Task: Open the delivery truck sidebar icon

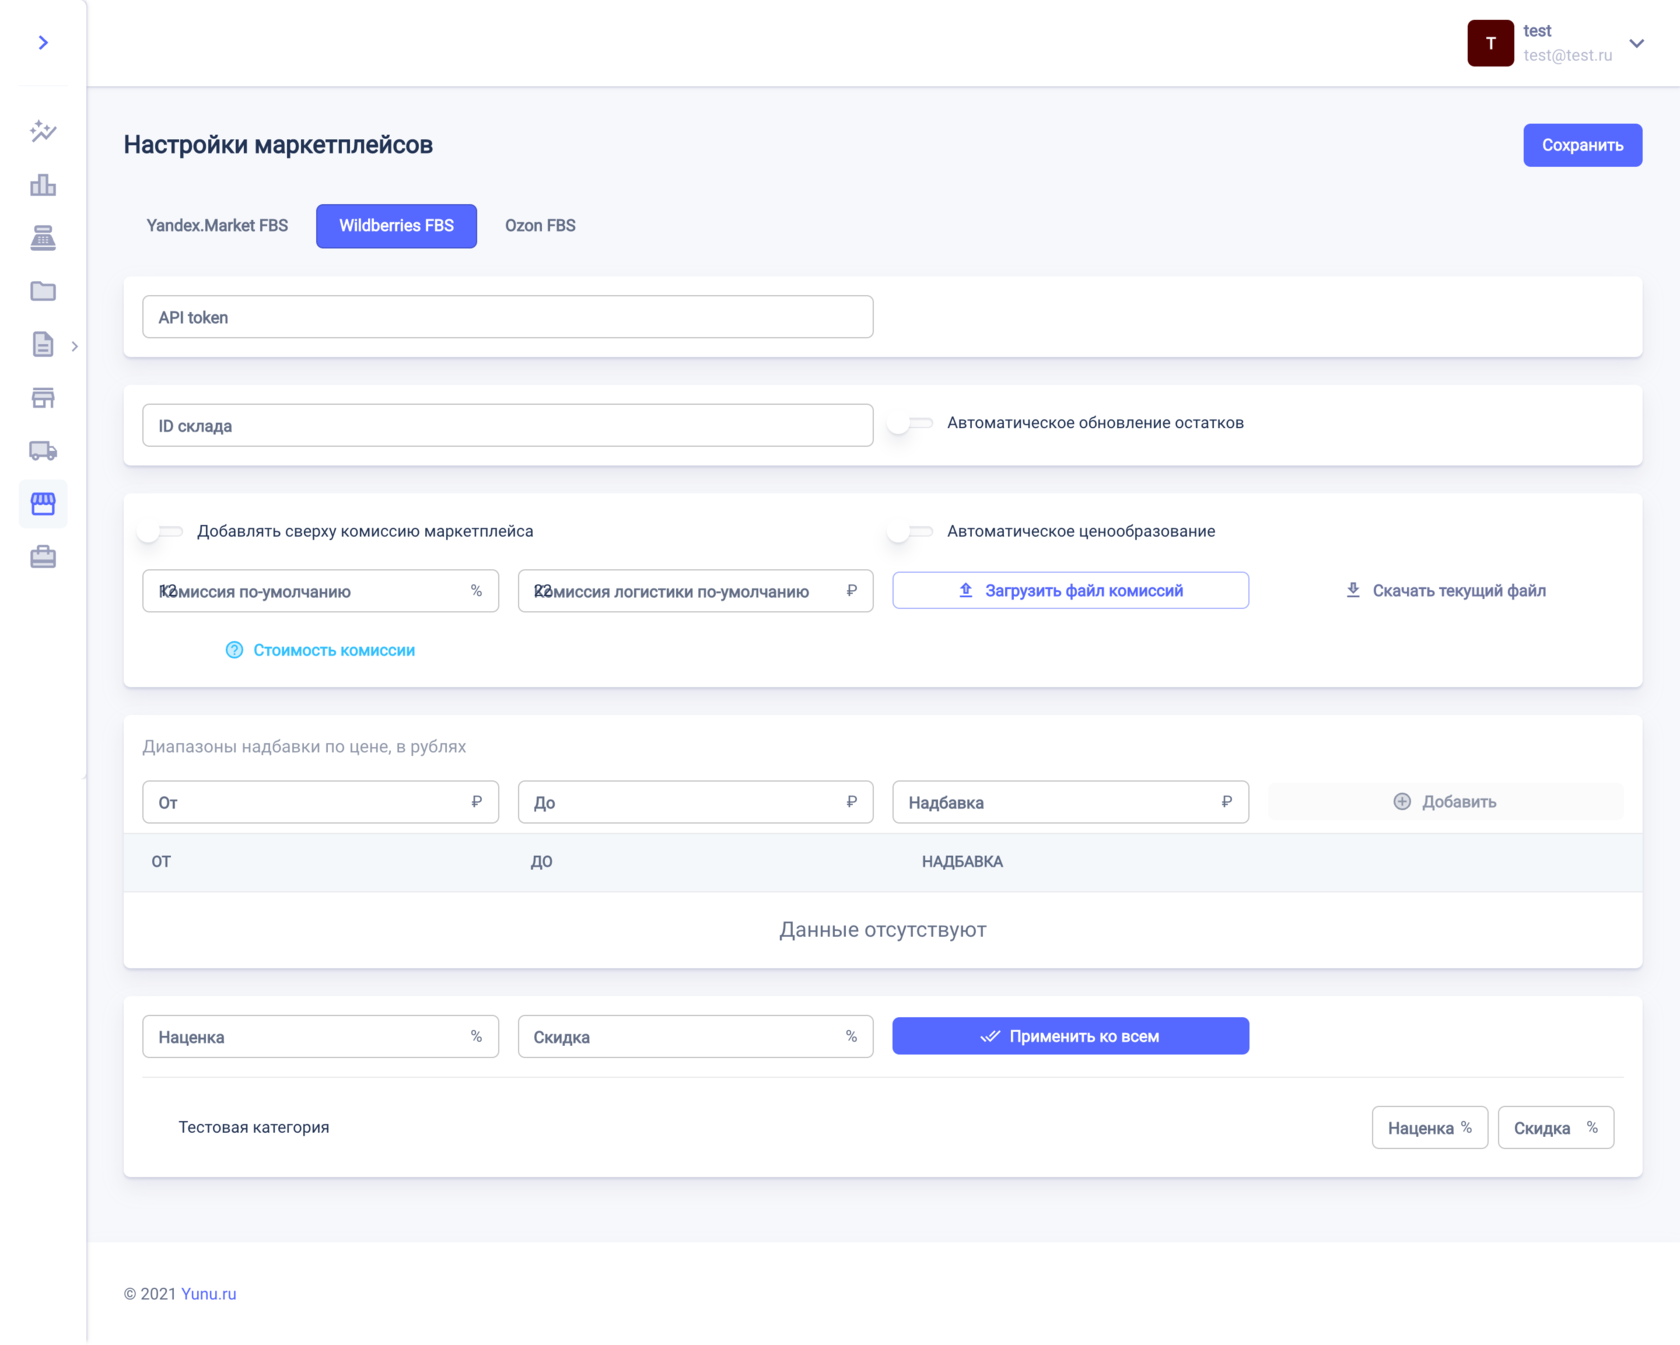Action: coord(43,451)
